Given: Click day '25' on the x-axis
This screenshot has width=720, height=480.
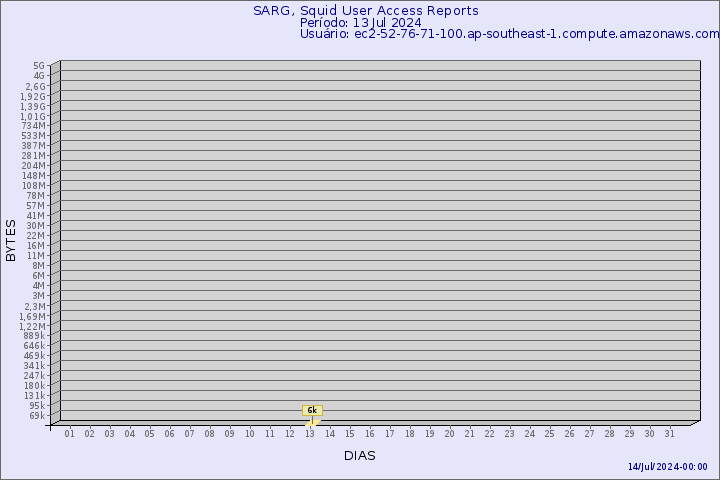Looking at the screenshot, I should click(x=550, y=434).
